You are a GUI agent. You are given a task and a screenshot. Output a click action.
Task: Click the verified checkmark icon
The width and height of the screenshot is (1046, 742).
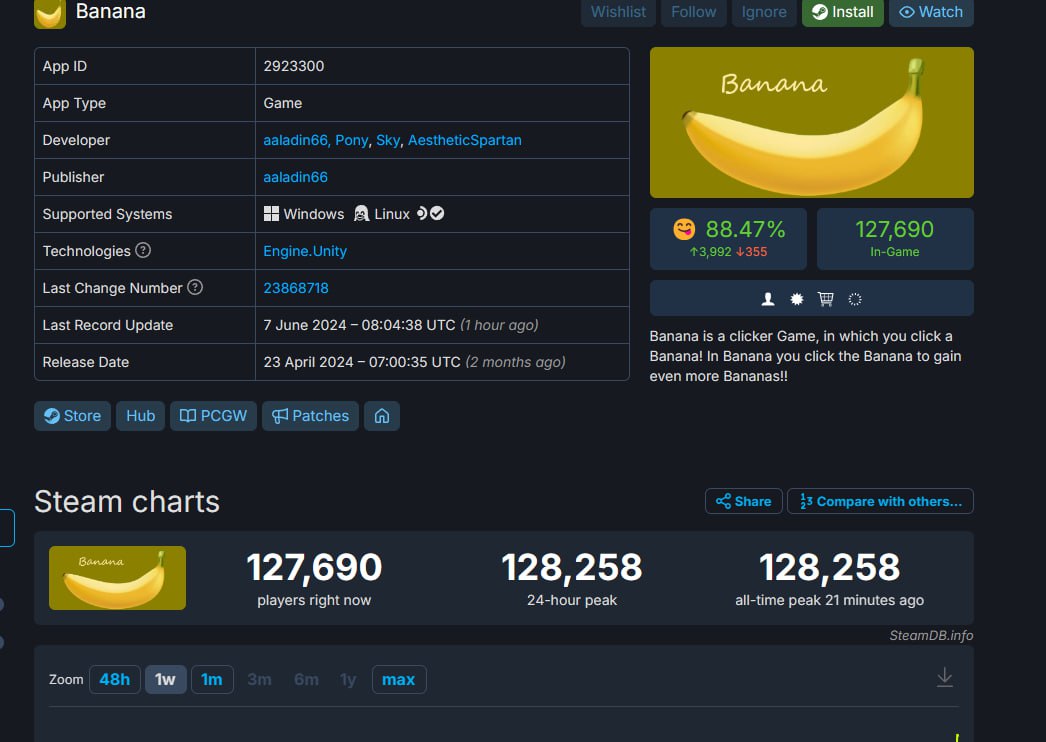[x=437, y=214]
